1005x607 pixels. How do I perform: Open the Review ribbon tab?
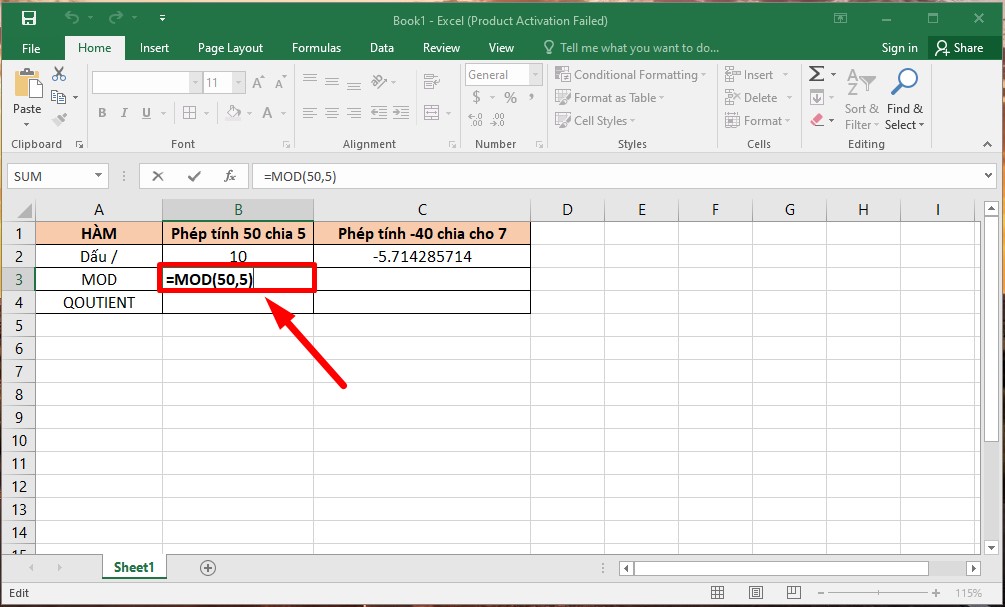[x=440, y=47]
